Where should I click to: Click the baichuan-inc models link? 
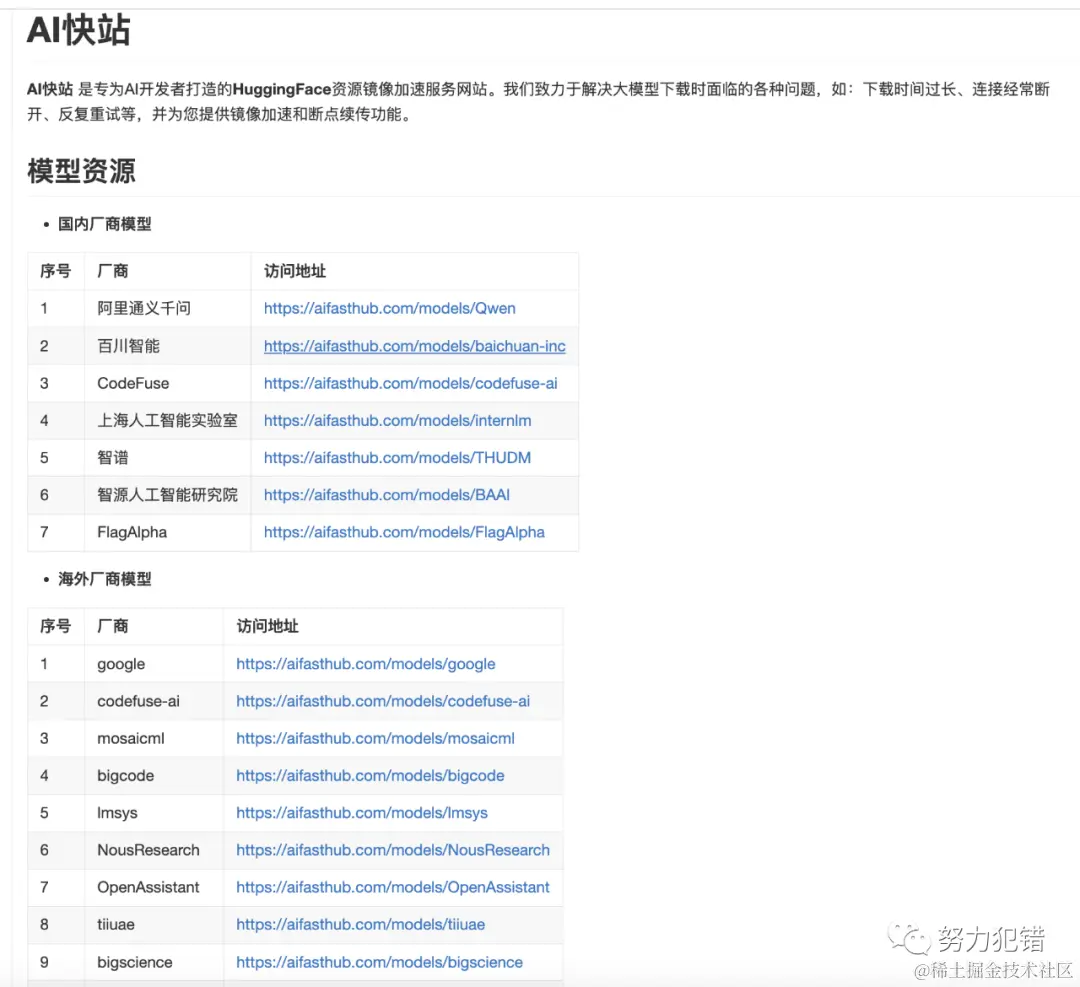(x=415, y=345)
